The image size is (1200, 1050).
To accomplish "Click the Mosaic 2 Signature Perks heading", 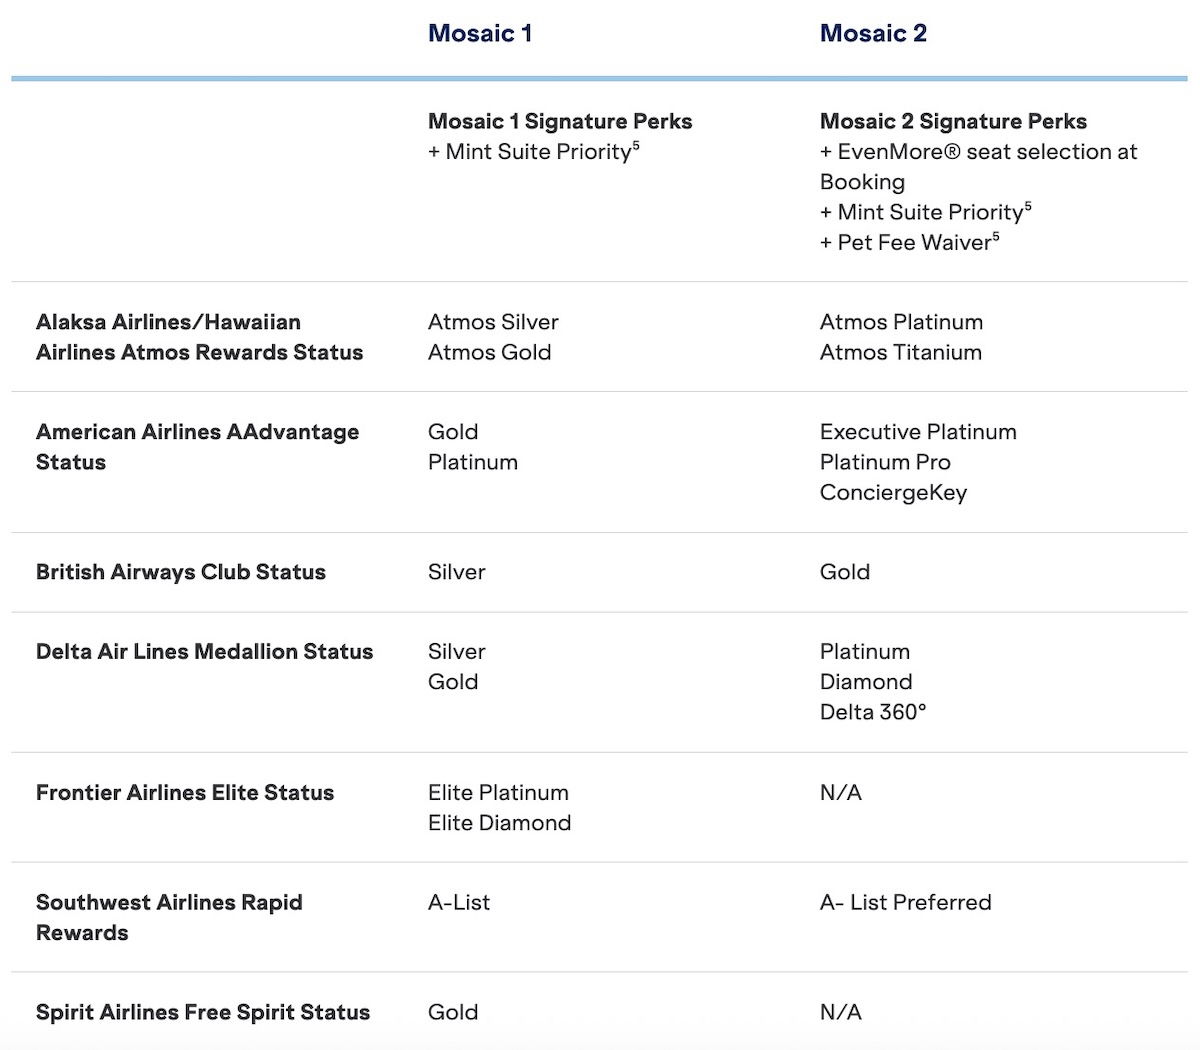I will coord(954,121).
